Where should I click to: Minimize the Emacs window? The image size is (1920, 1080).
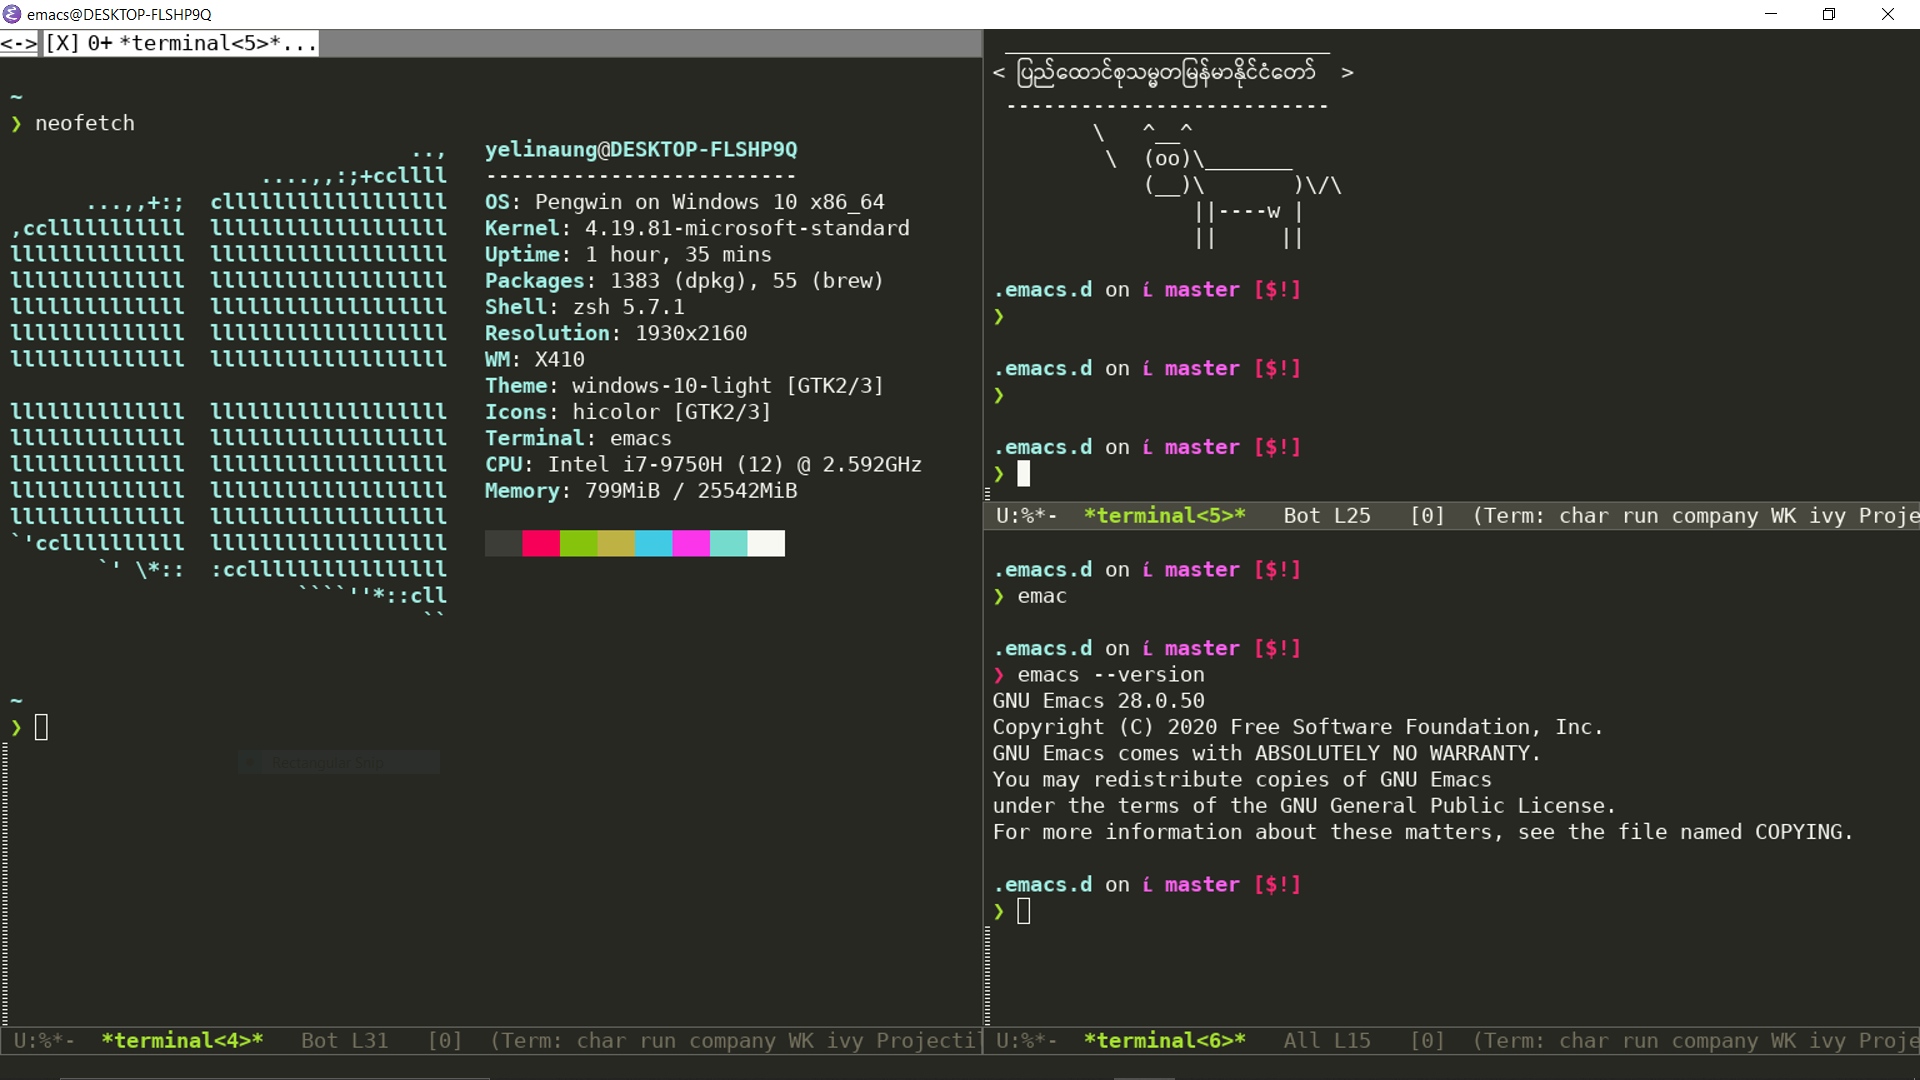click(x=1771, y=14)
